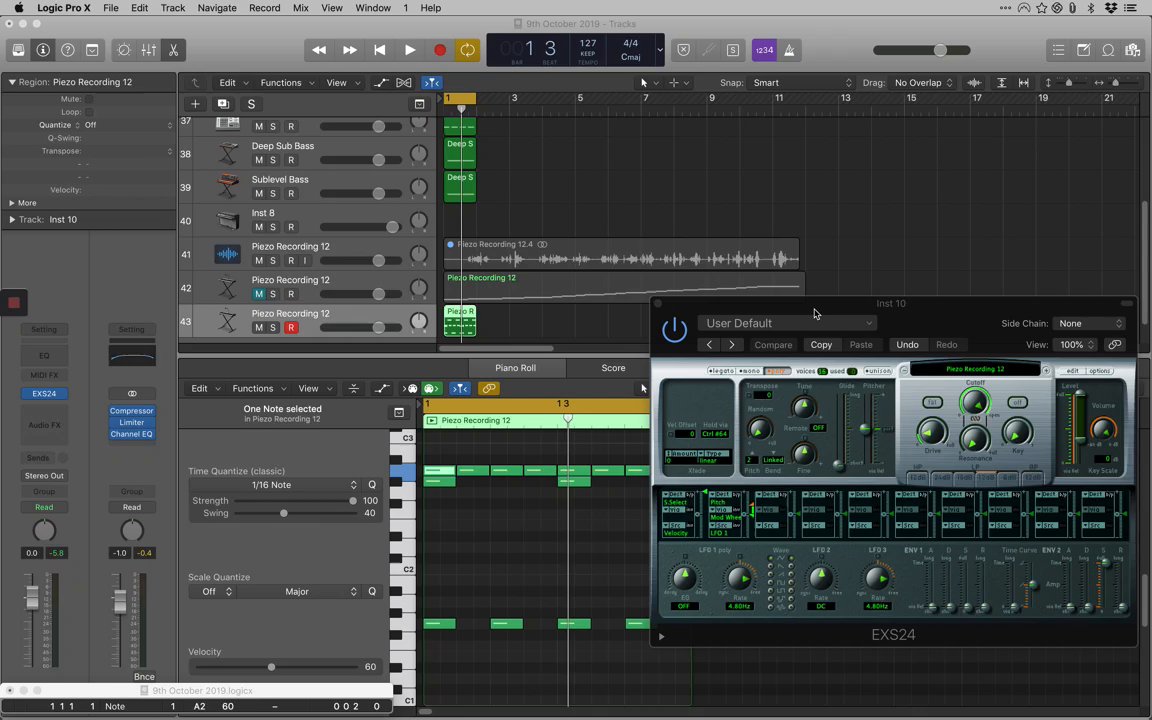Toggle EXS24 plugin power button
This screenshot has height=720, width=1152.
click(x=674, y=330)
